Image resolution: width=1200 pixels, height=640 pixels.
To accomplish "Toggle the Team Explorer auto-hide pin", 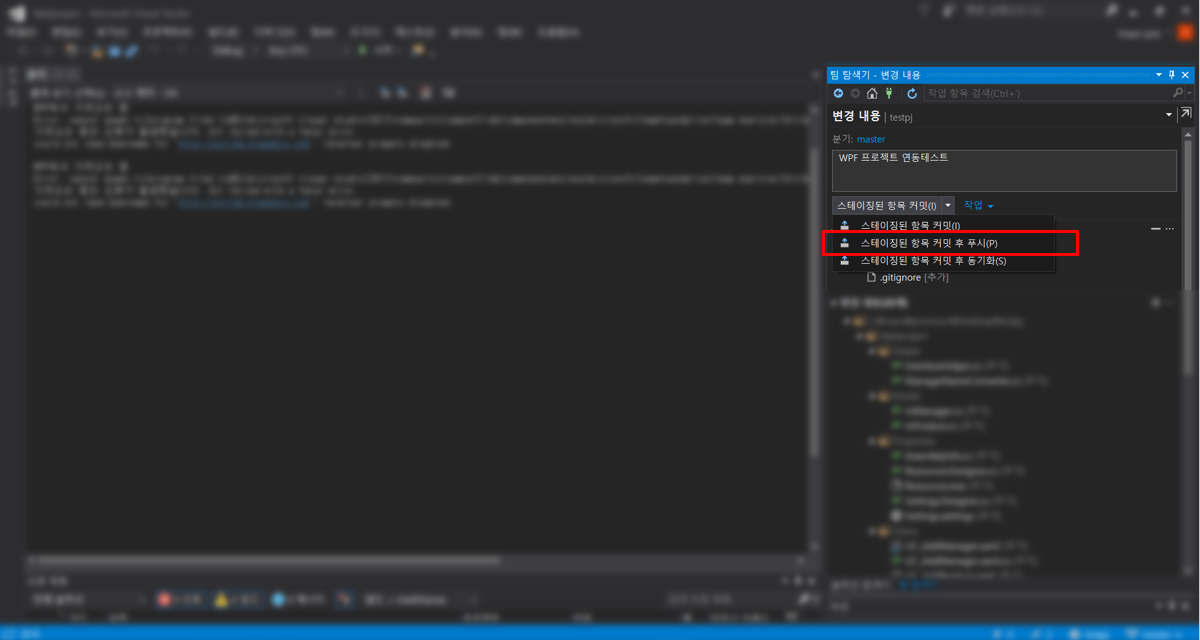I will coord(1172,75).
